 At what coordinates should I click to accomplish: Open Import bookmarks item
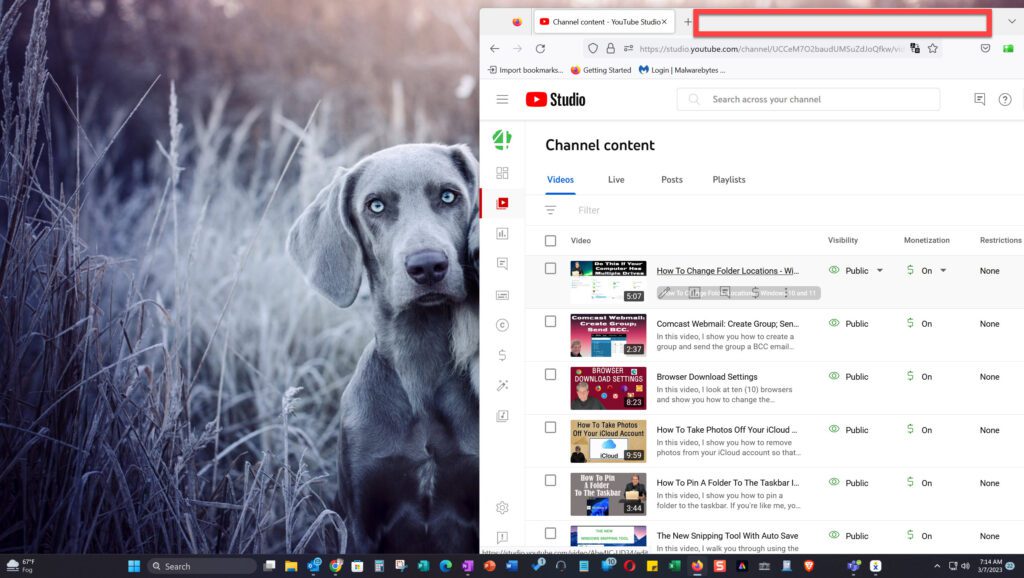[526, 70]
